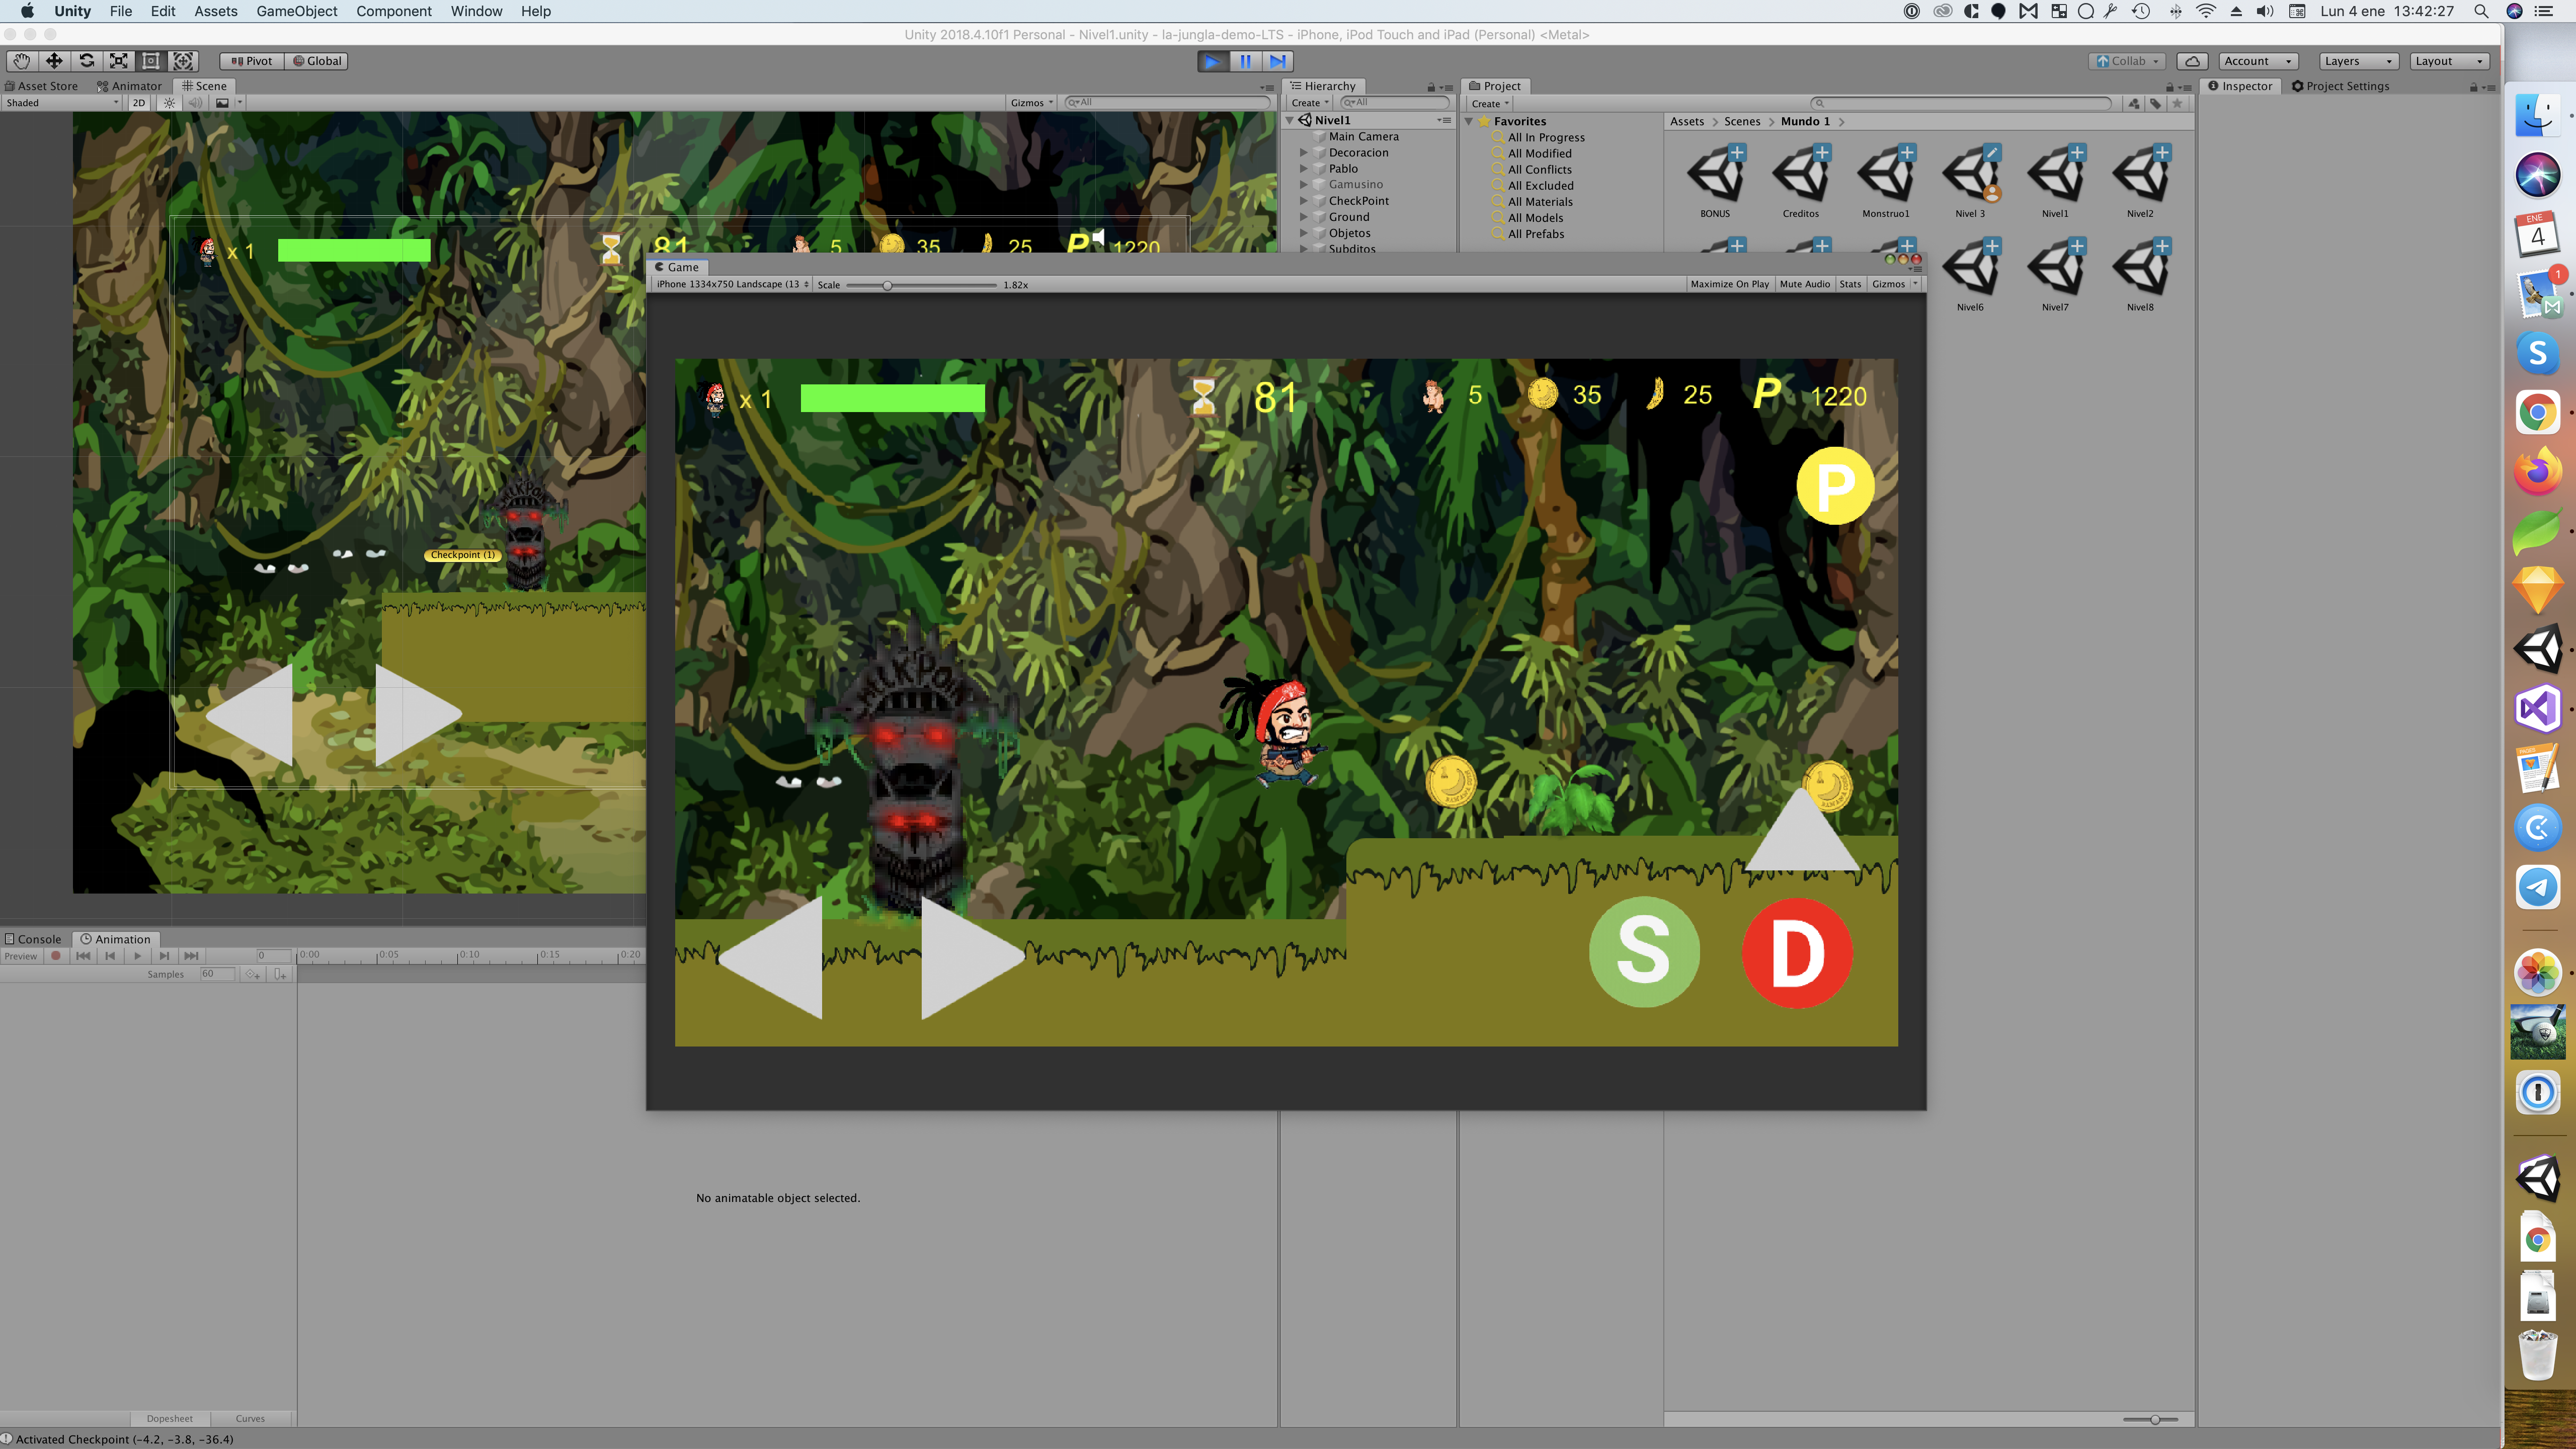This screenshot has height=1449, width=2576.
Task: Select the Rotate tool
Action: pyautogui.click(x=87, y=61)
